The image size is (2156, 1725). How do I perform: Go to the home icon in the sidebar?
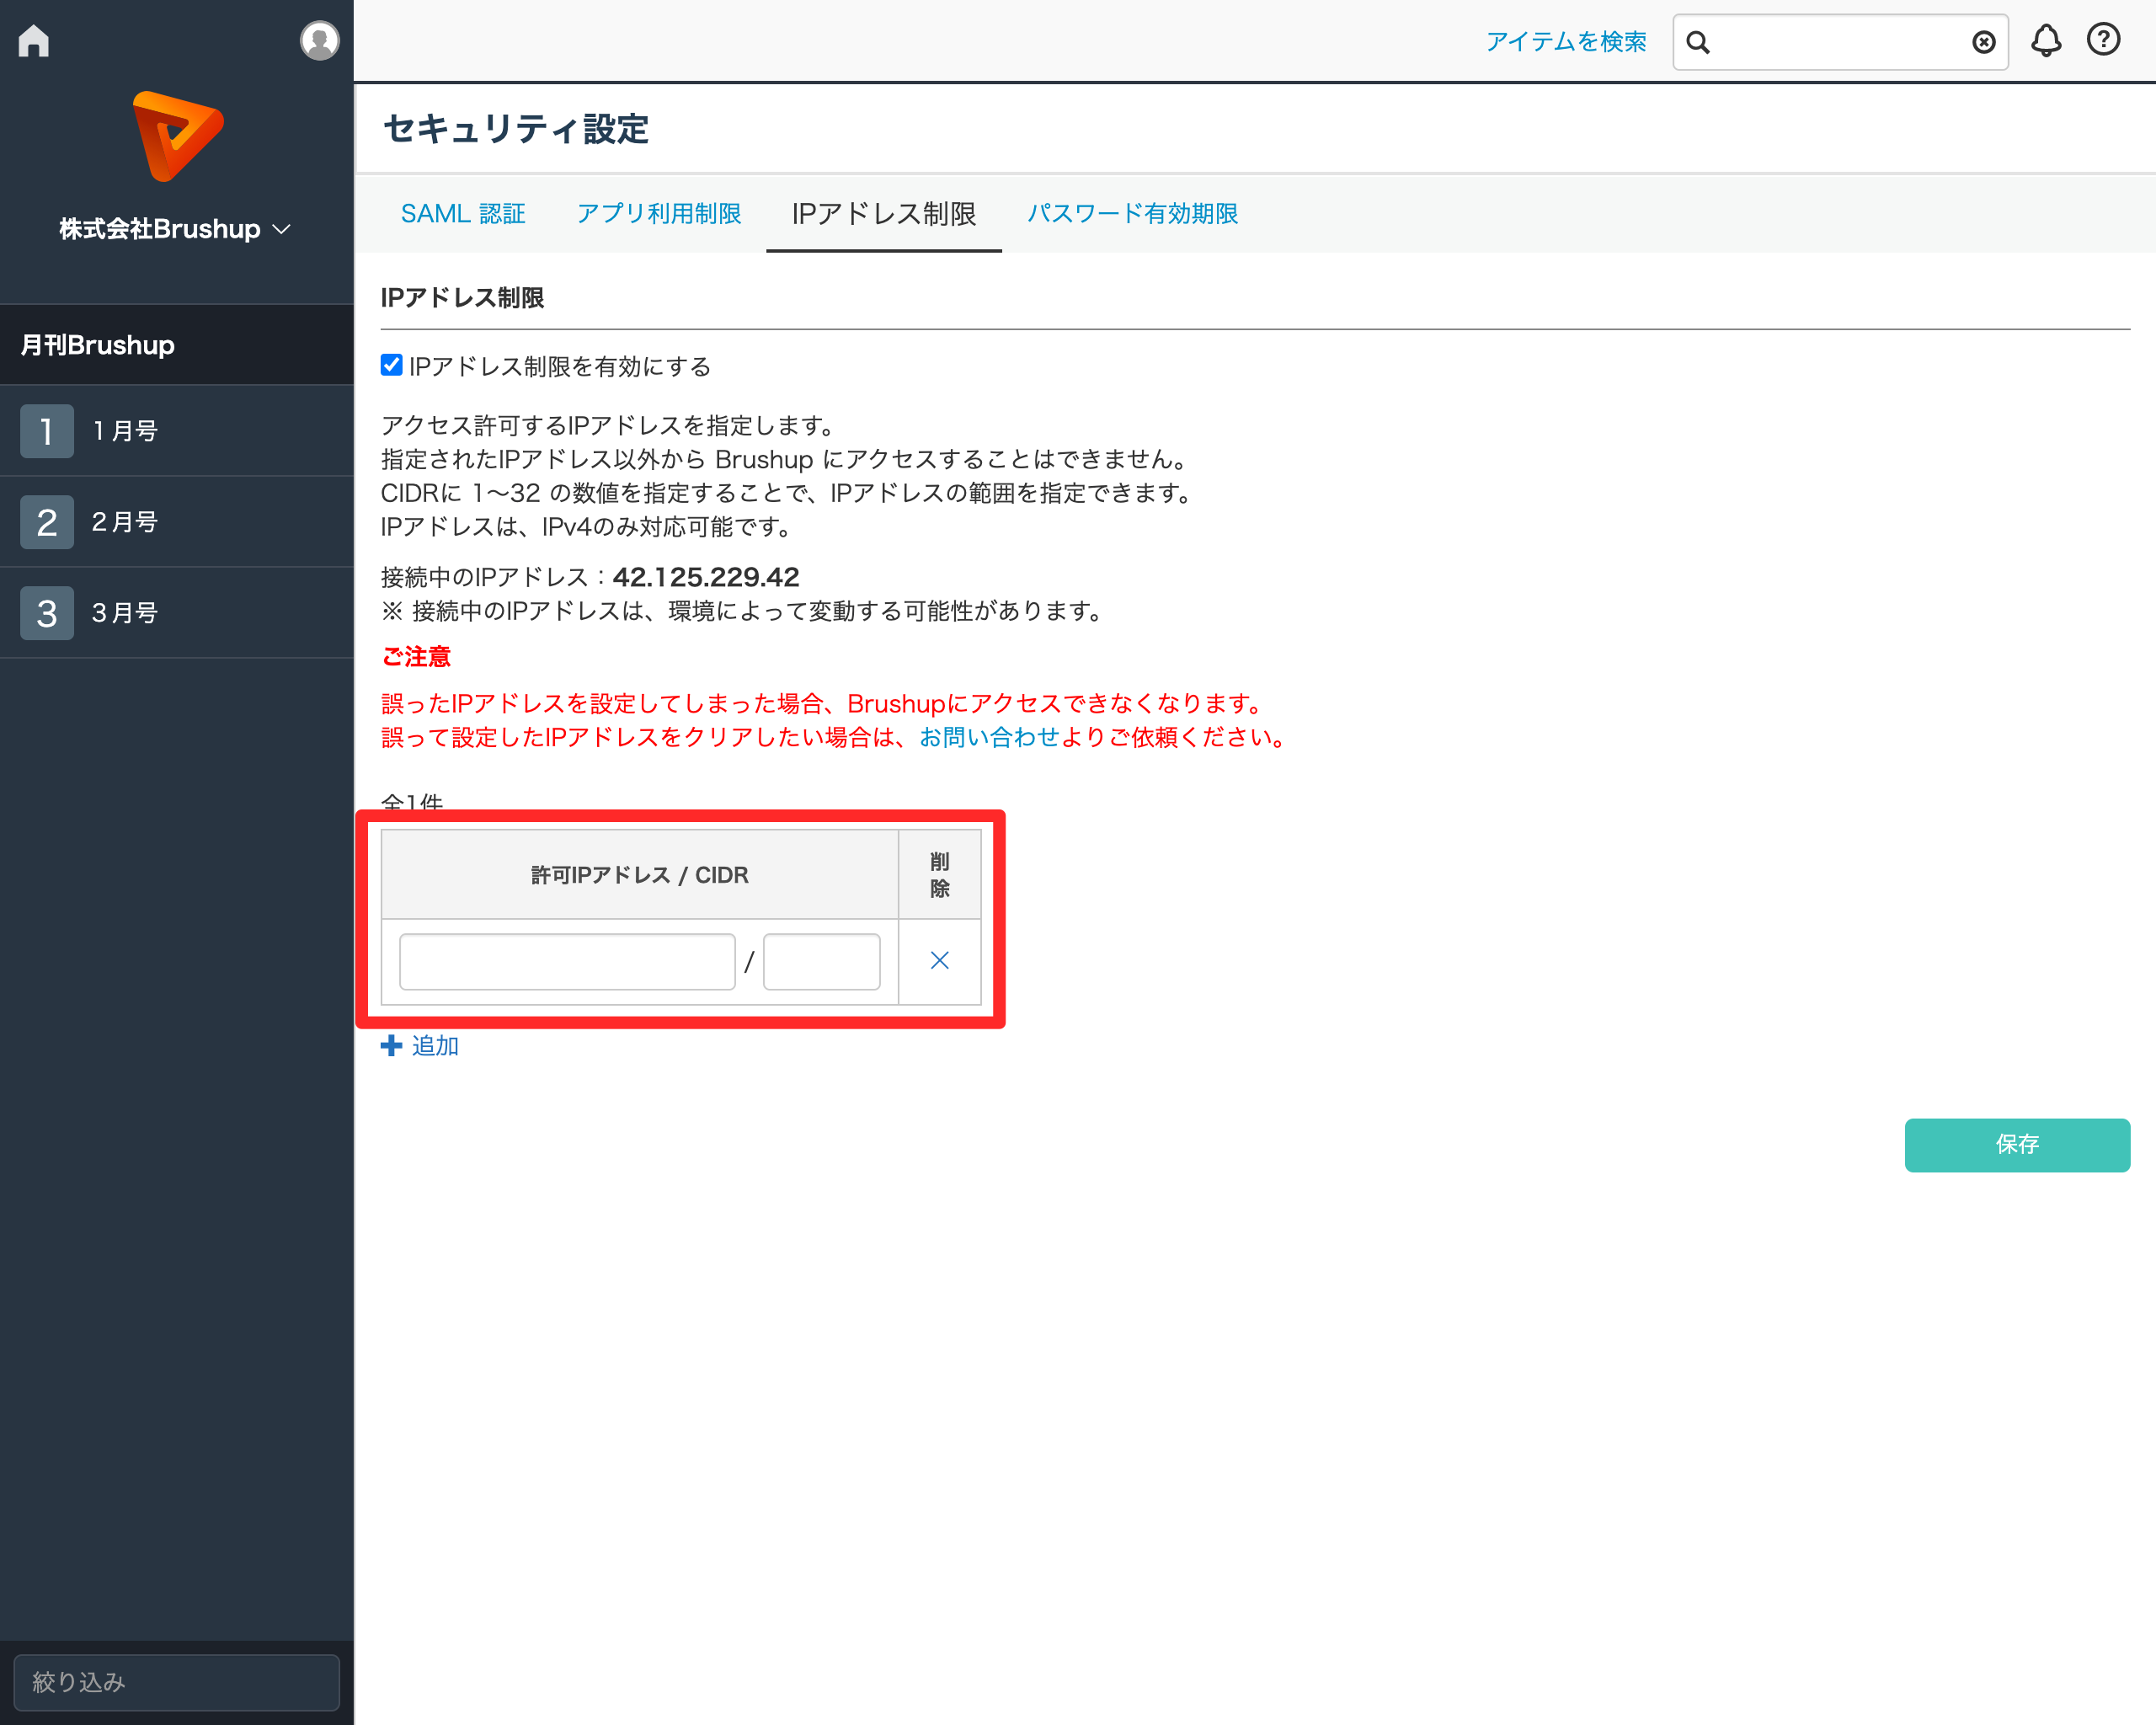tap(34, 41)
